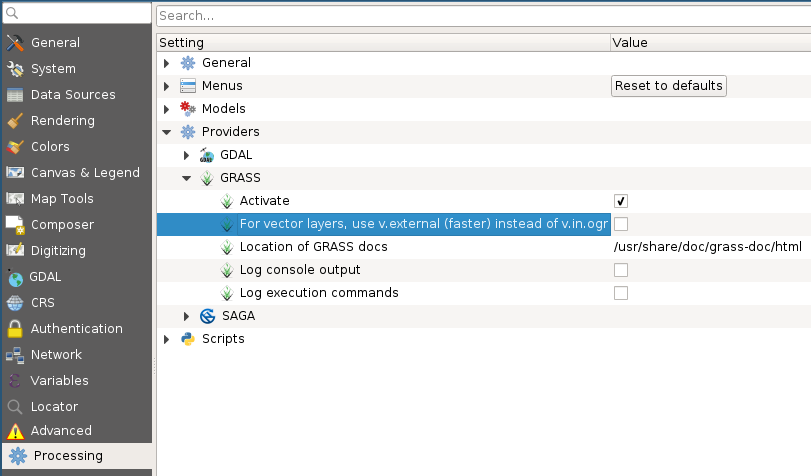The height and width of the screenshot is (476, 811).
Task: Click the Variables epsilon icon
Action: click(x=15, y=381)
